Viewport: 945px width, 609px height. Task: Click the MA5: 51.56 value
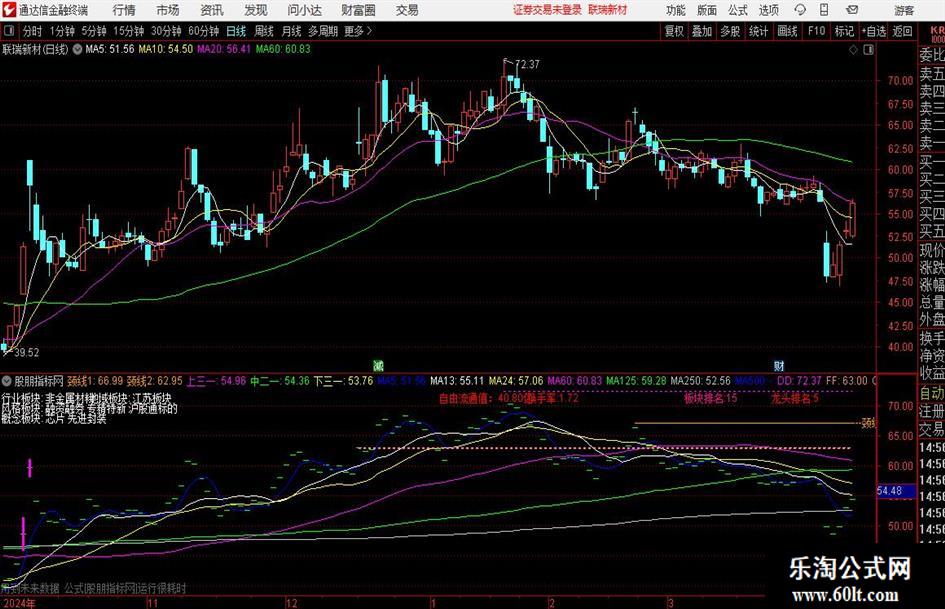point(110,49)
